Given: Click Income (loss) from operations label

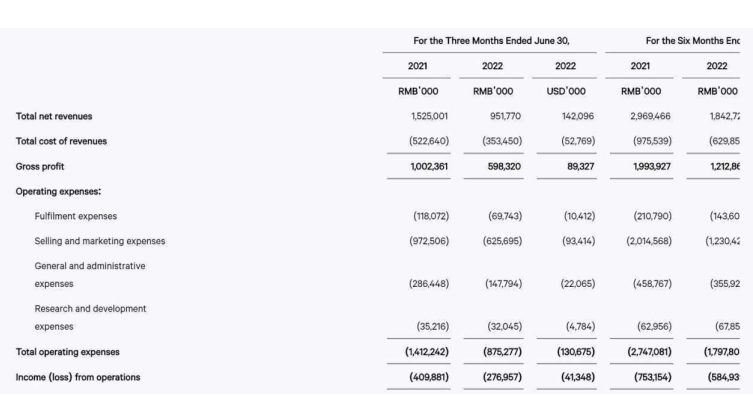Looking at the screenshot, I should [78, 378].
